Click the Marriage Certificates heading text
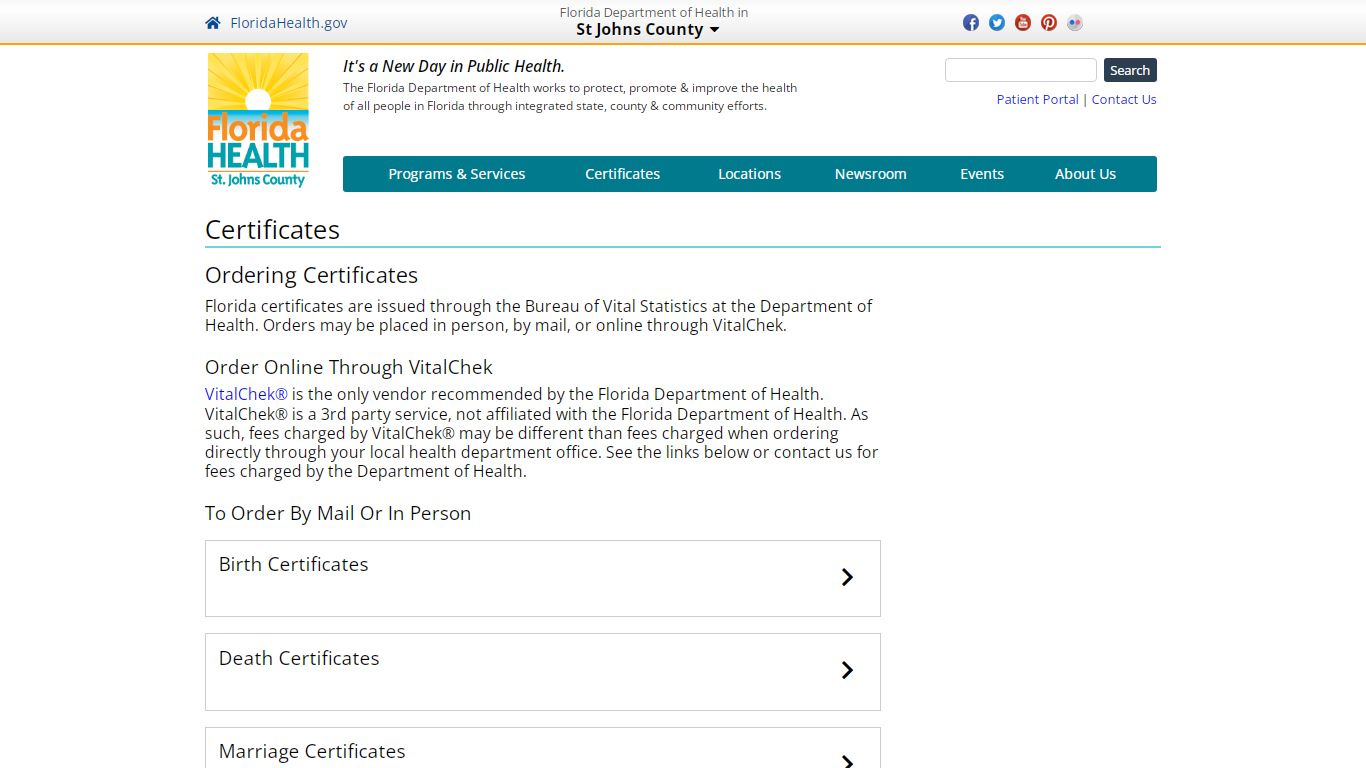Screen dimensions: 1366x768 click(312, 751)
